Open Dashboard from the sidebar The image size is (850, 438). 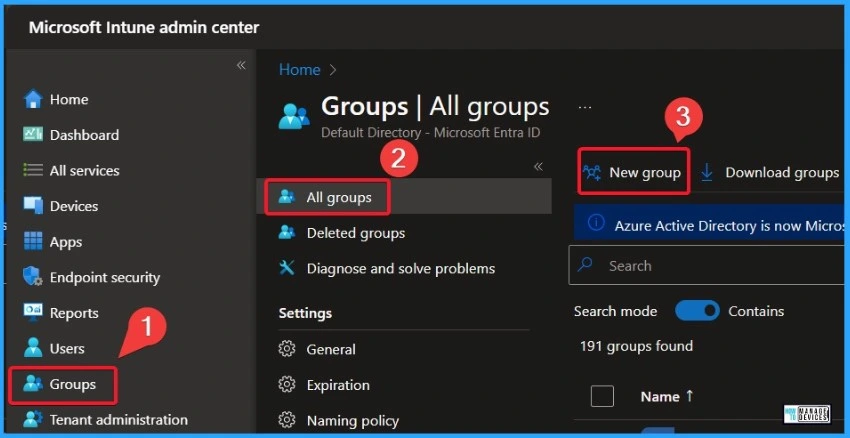85,135
